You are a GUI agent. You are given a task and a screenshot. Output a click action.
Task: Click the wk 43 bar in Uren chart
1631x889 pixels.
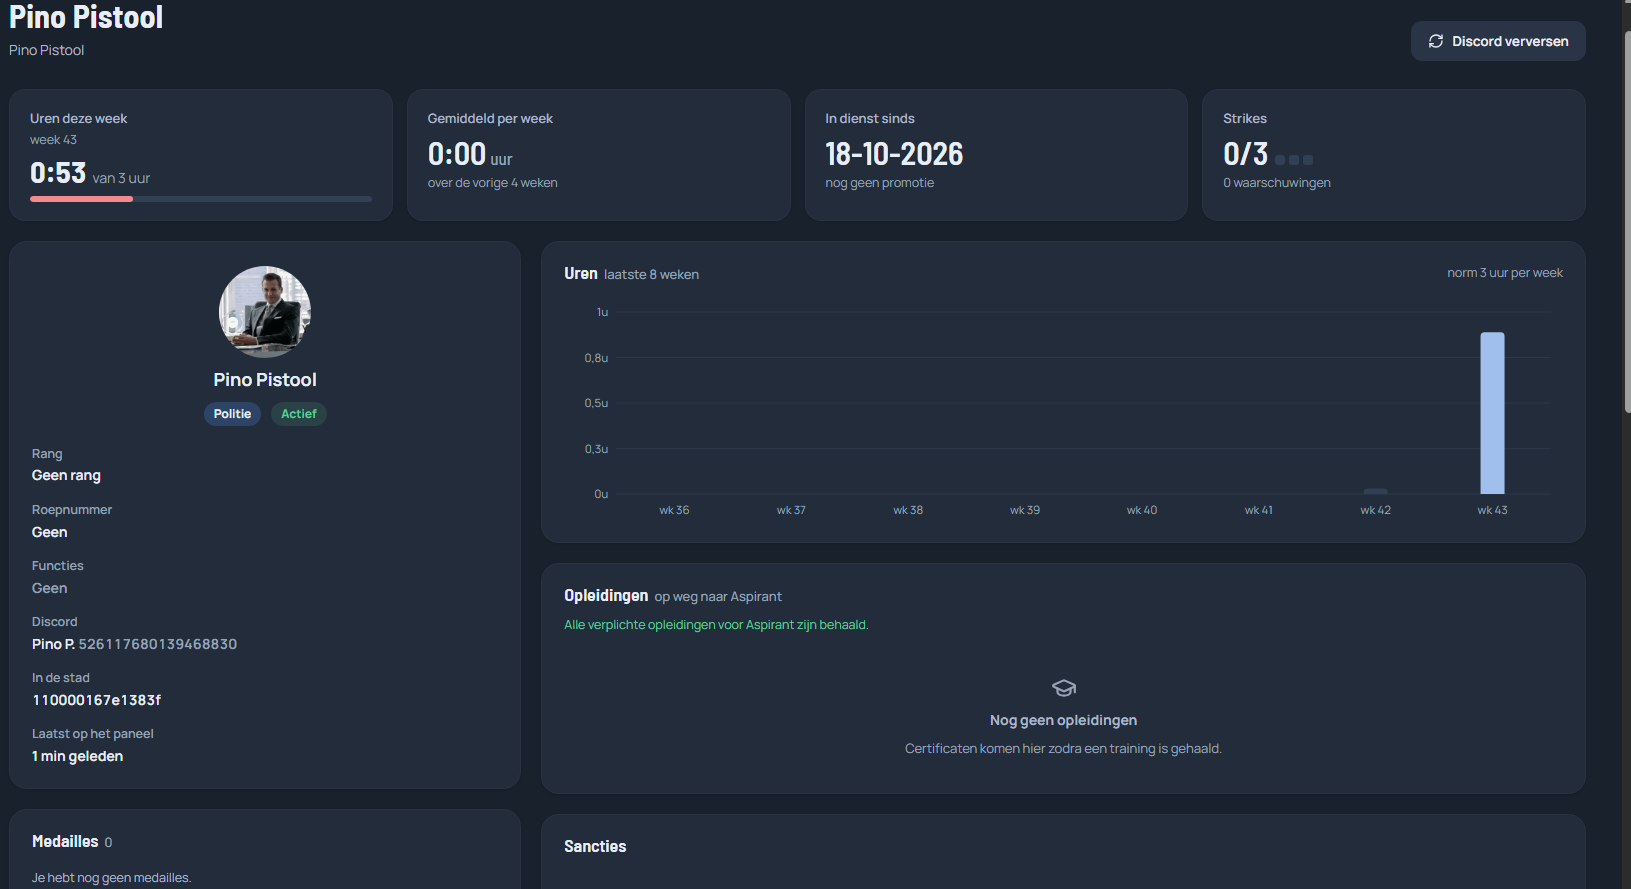(1492, 413)
